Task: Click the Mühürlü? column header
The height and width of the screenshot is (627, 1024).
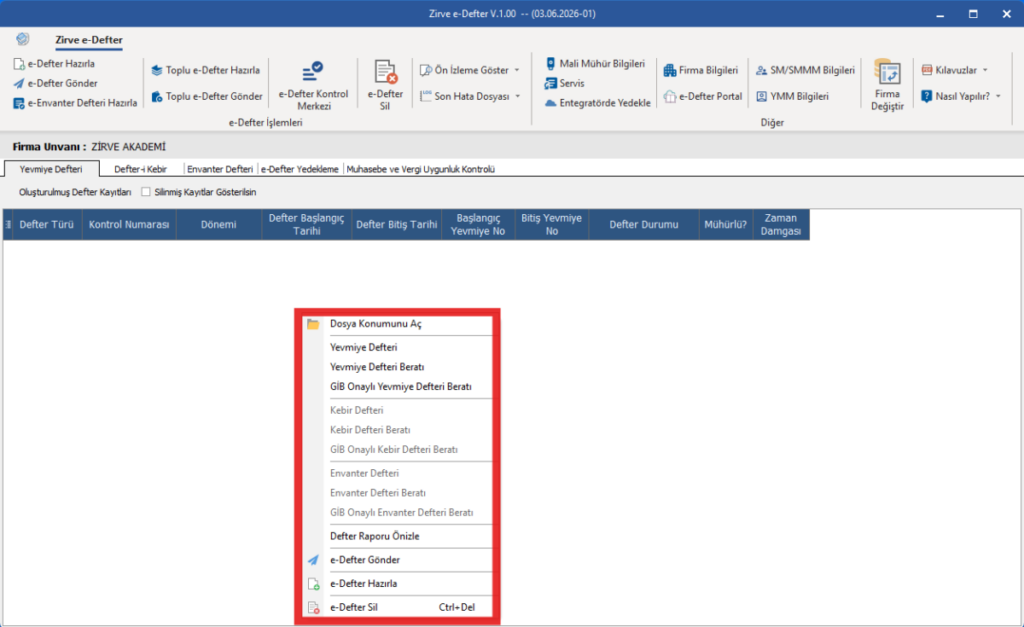Action: 726,225
